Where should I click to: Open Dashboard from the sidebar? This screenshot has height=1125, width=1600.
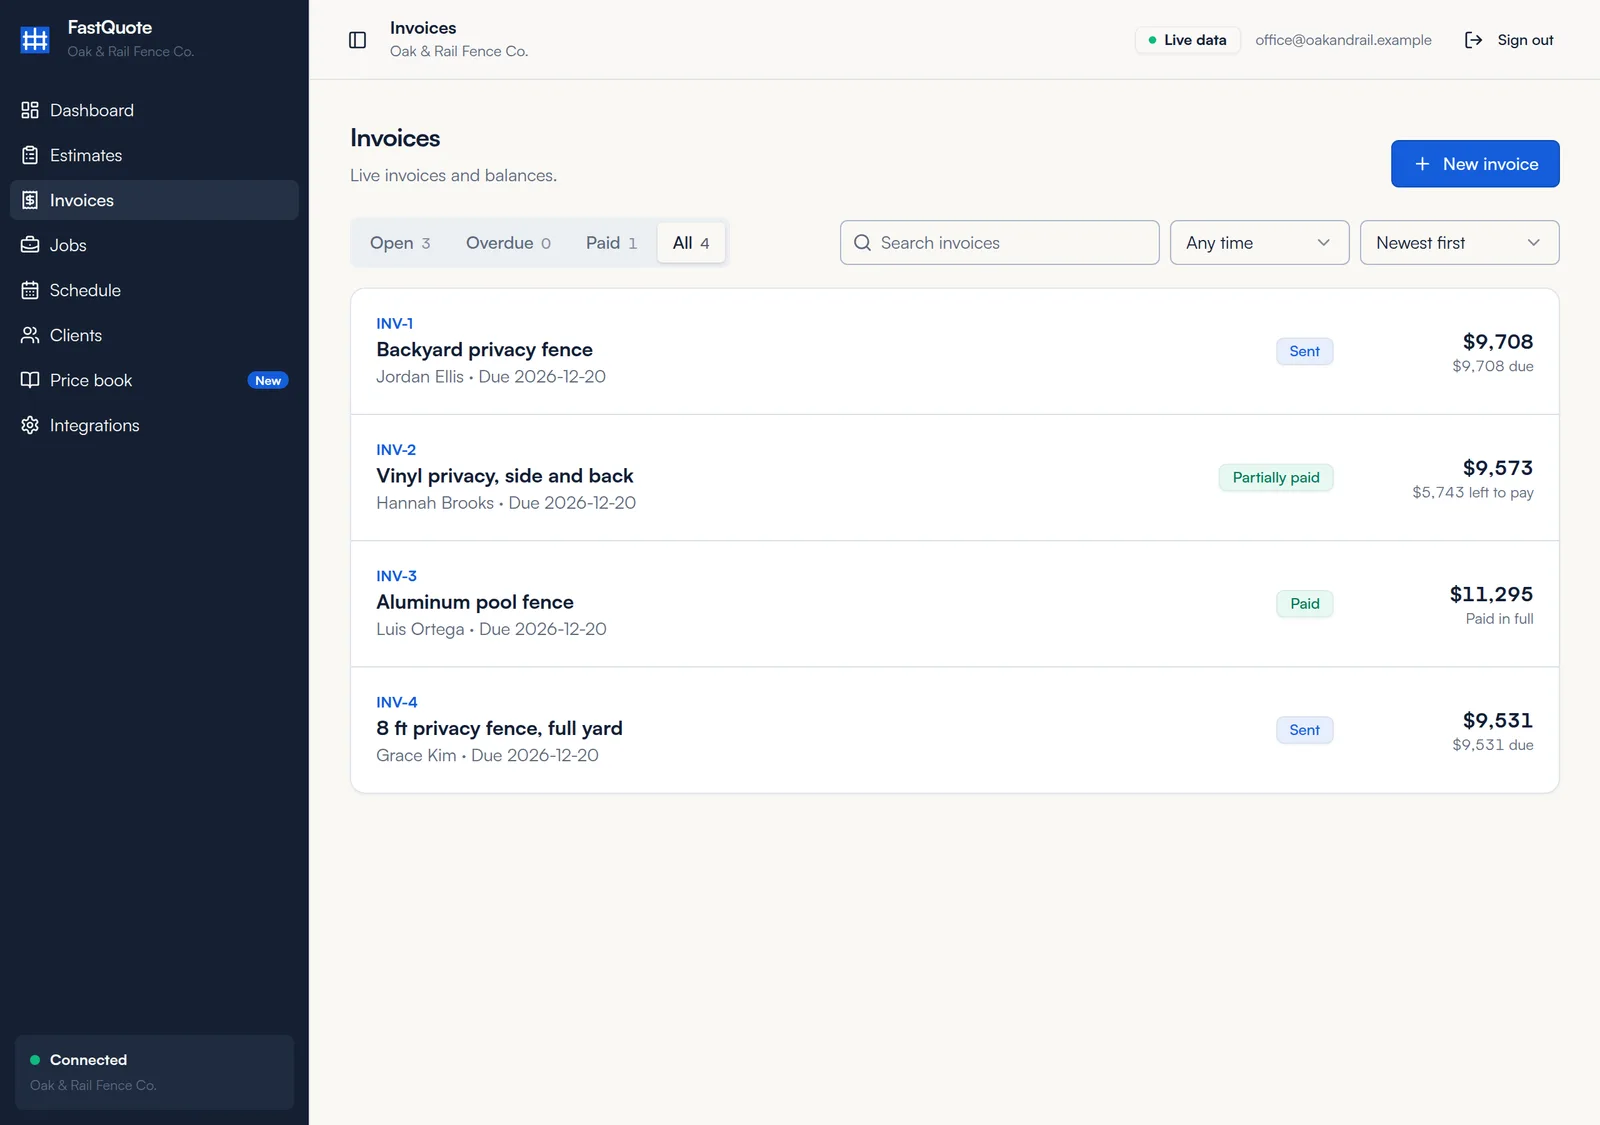(154, 110)
